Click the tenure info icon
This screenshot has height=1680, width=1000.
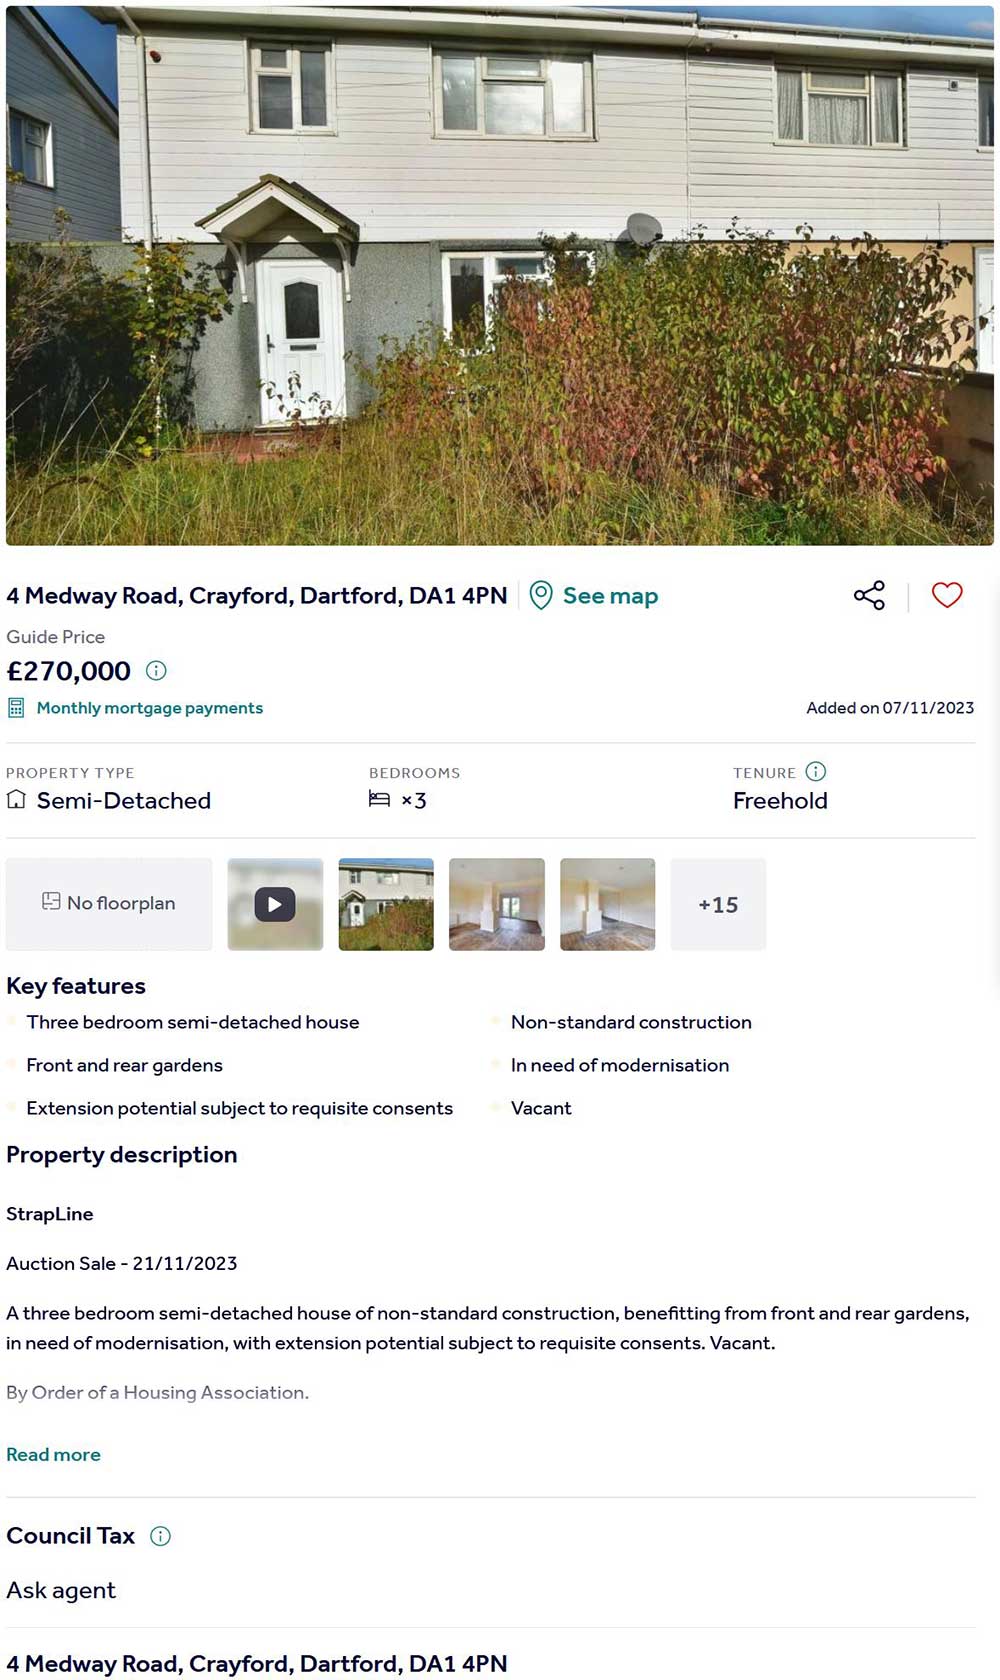click(816, 771)
